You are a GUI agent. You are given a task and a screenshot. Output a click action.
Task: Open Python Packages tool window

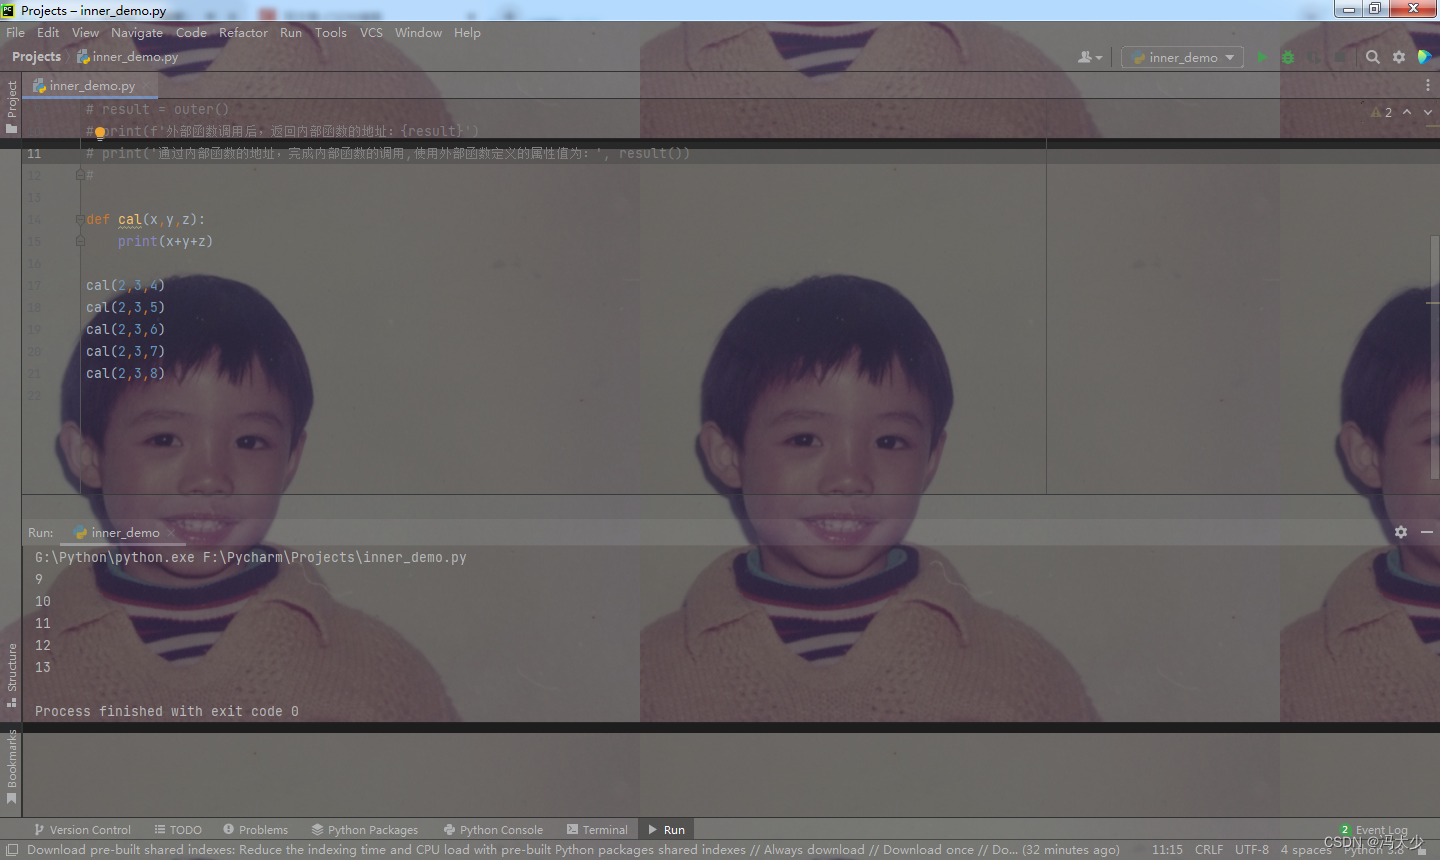(365, 830)
